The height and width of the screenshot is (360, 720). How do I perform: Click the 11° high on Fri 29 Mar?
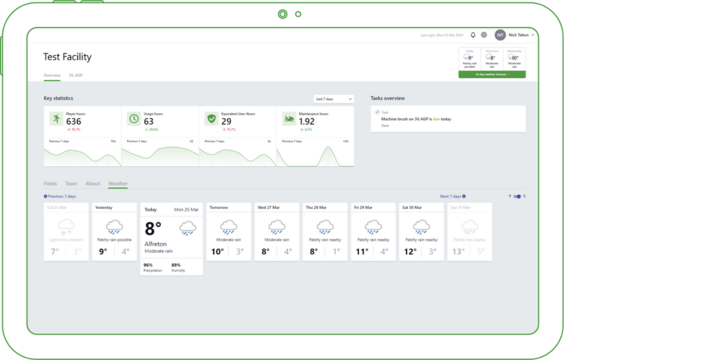click(x=362, y=252)
